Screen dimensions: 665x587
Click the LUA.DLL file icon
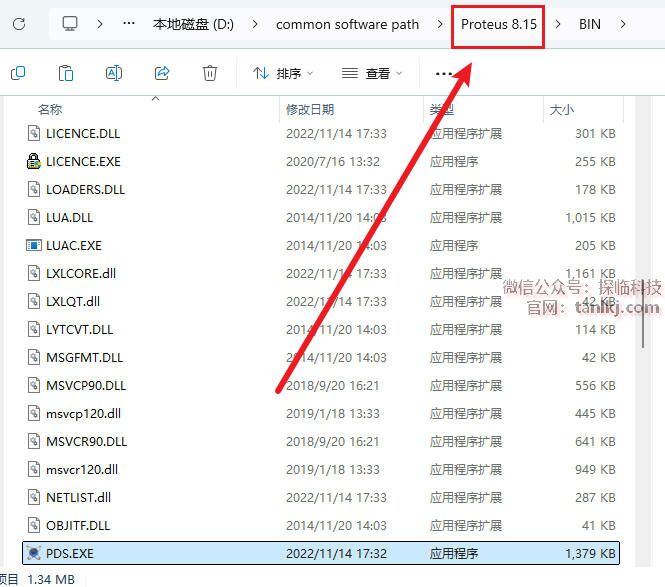(x=34, y=218)
